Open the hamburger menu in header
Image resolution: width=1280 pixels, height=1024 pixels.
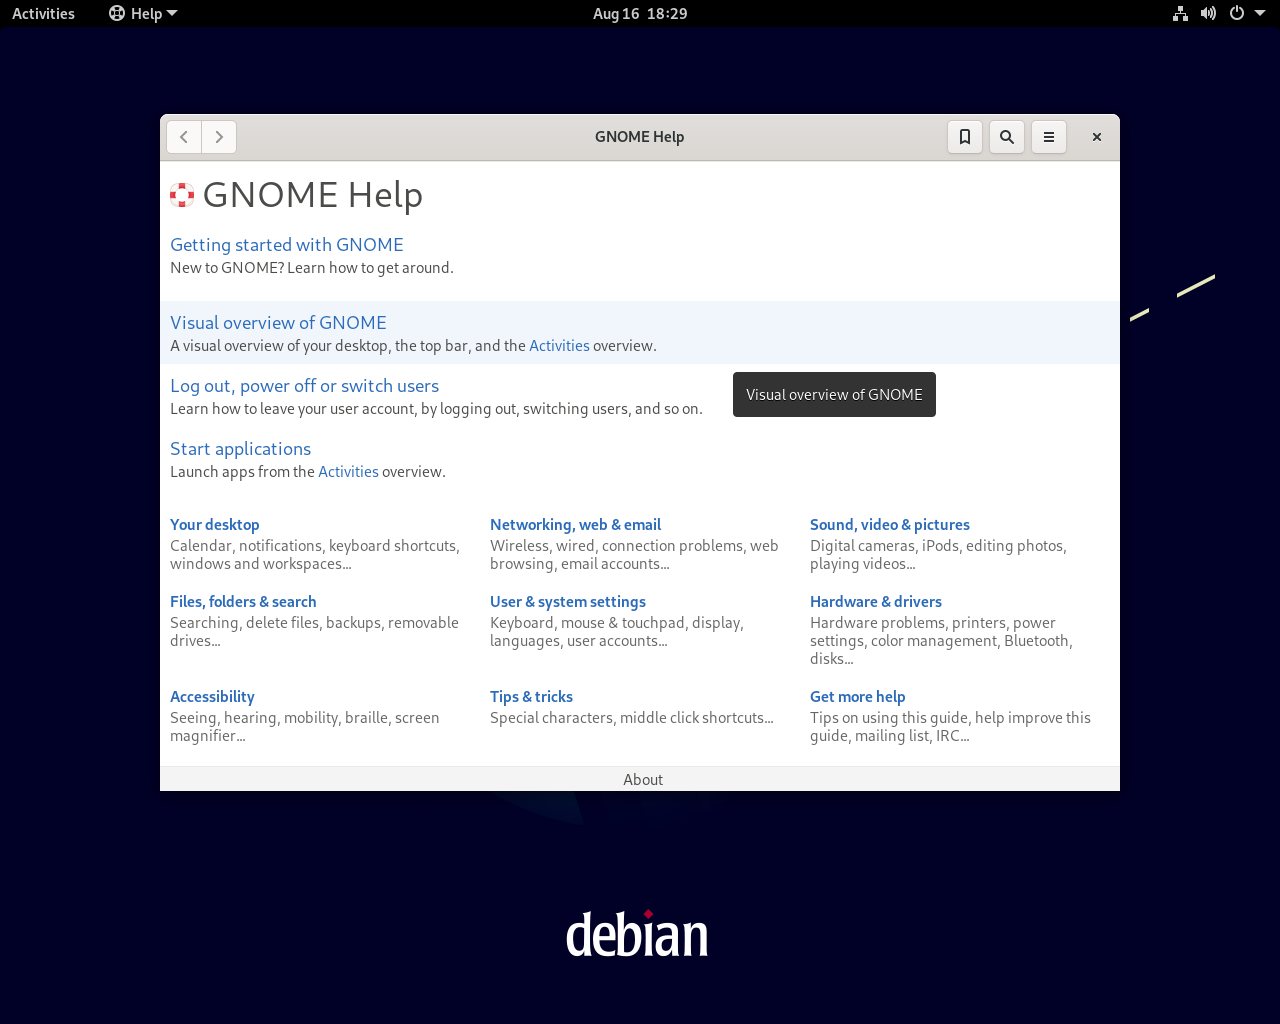pyautogui.click(x=1049, y=137)
